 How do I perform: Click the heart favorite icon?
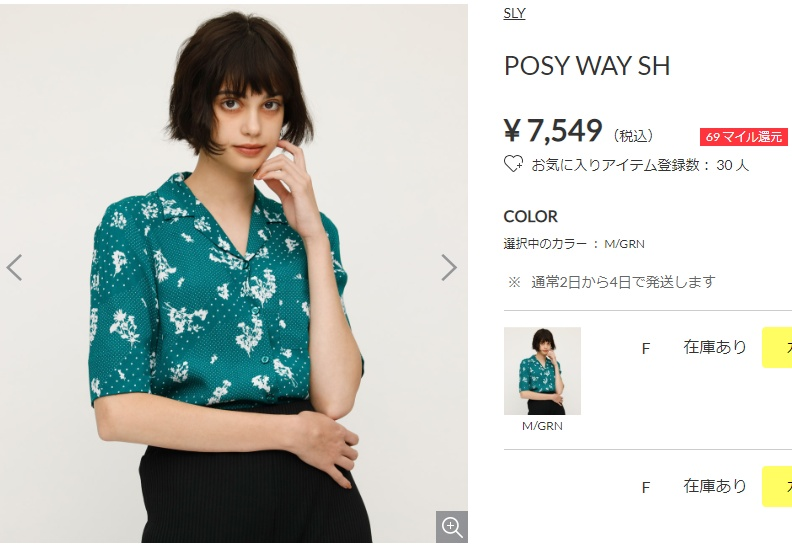(513, 164)
